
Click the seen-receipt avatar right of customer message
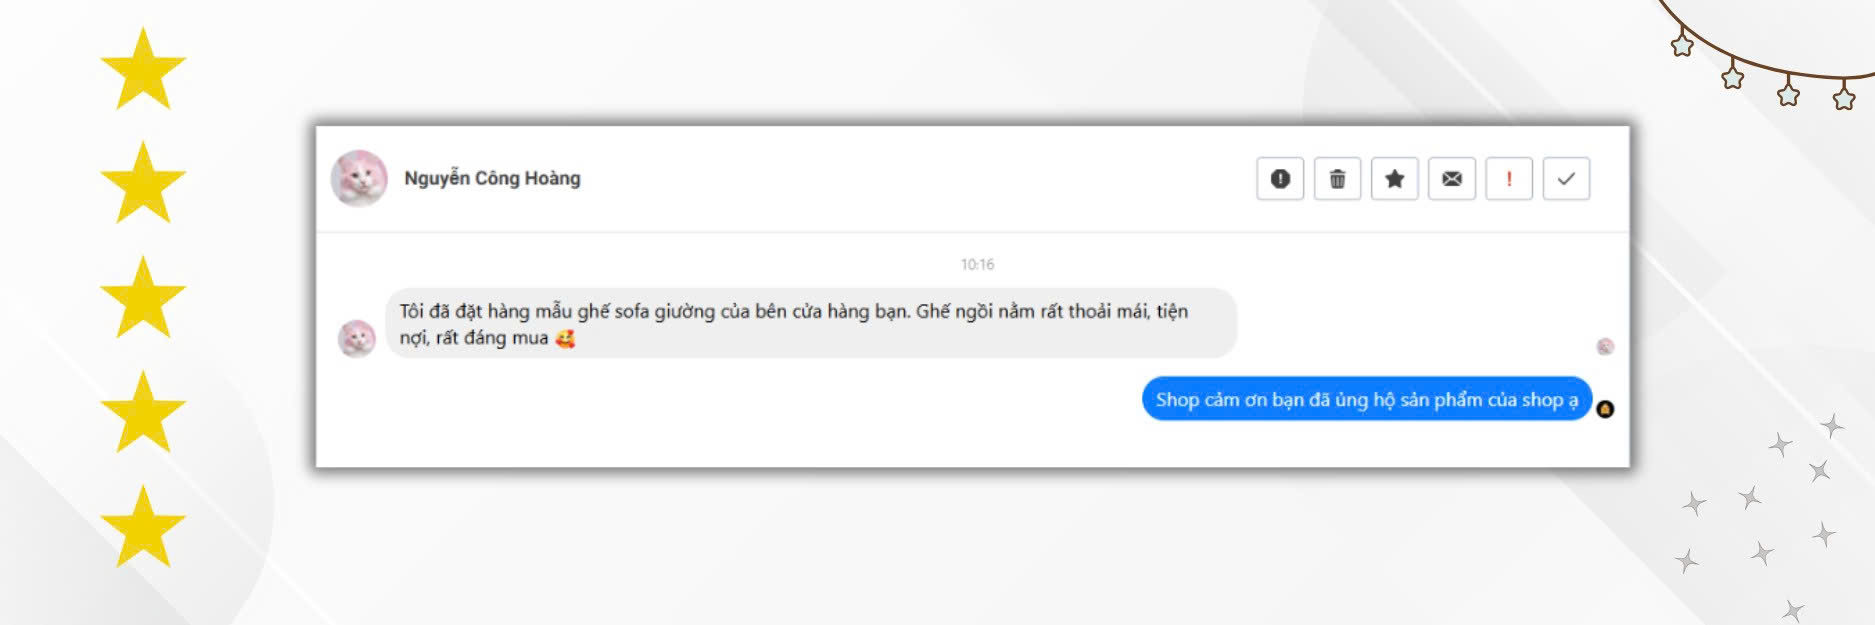[1605, 346]
